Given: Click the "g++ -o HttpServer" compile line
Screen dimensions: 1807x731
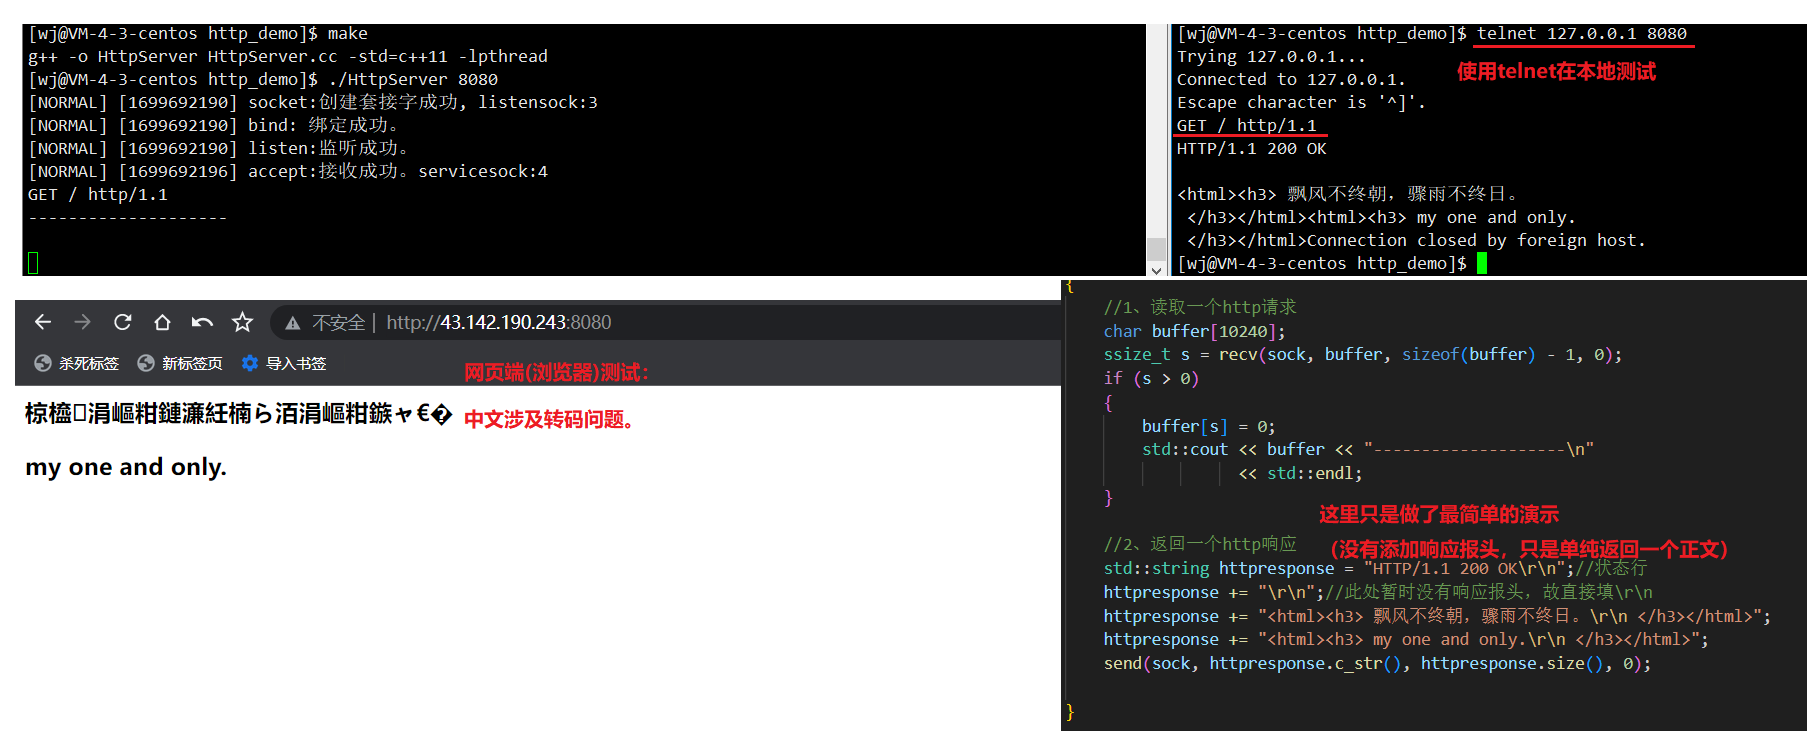Looking at the screenshot, I should 288,56.
